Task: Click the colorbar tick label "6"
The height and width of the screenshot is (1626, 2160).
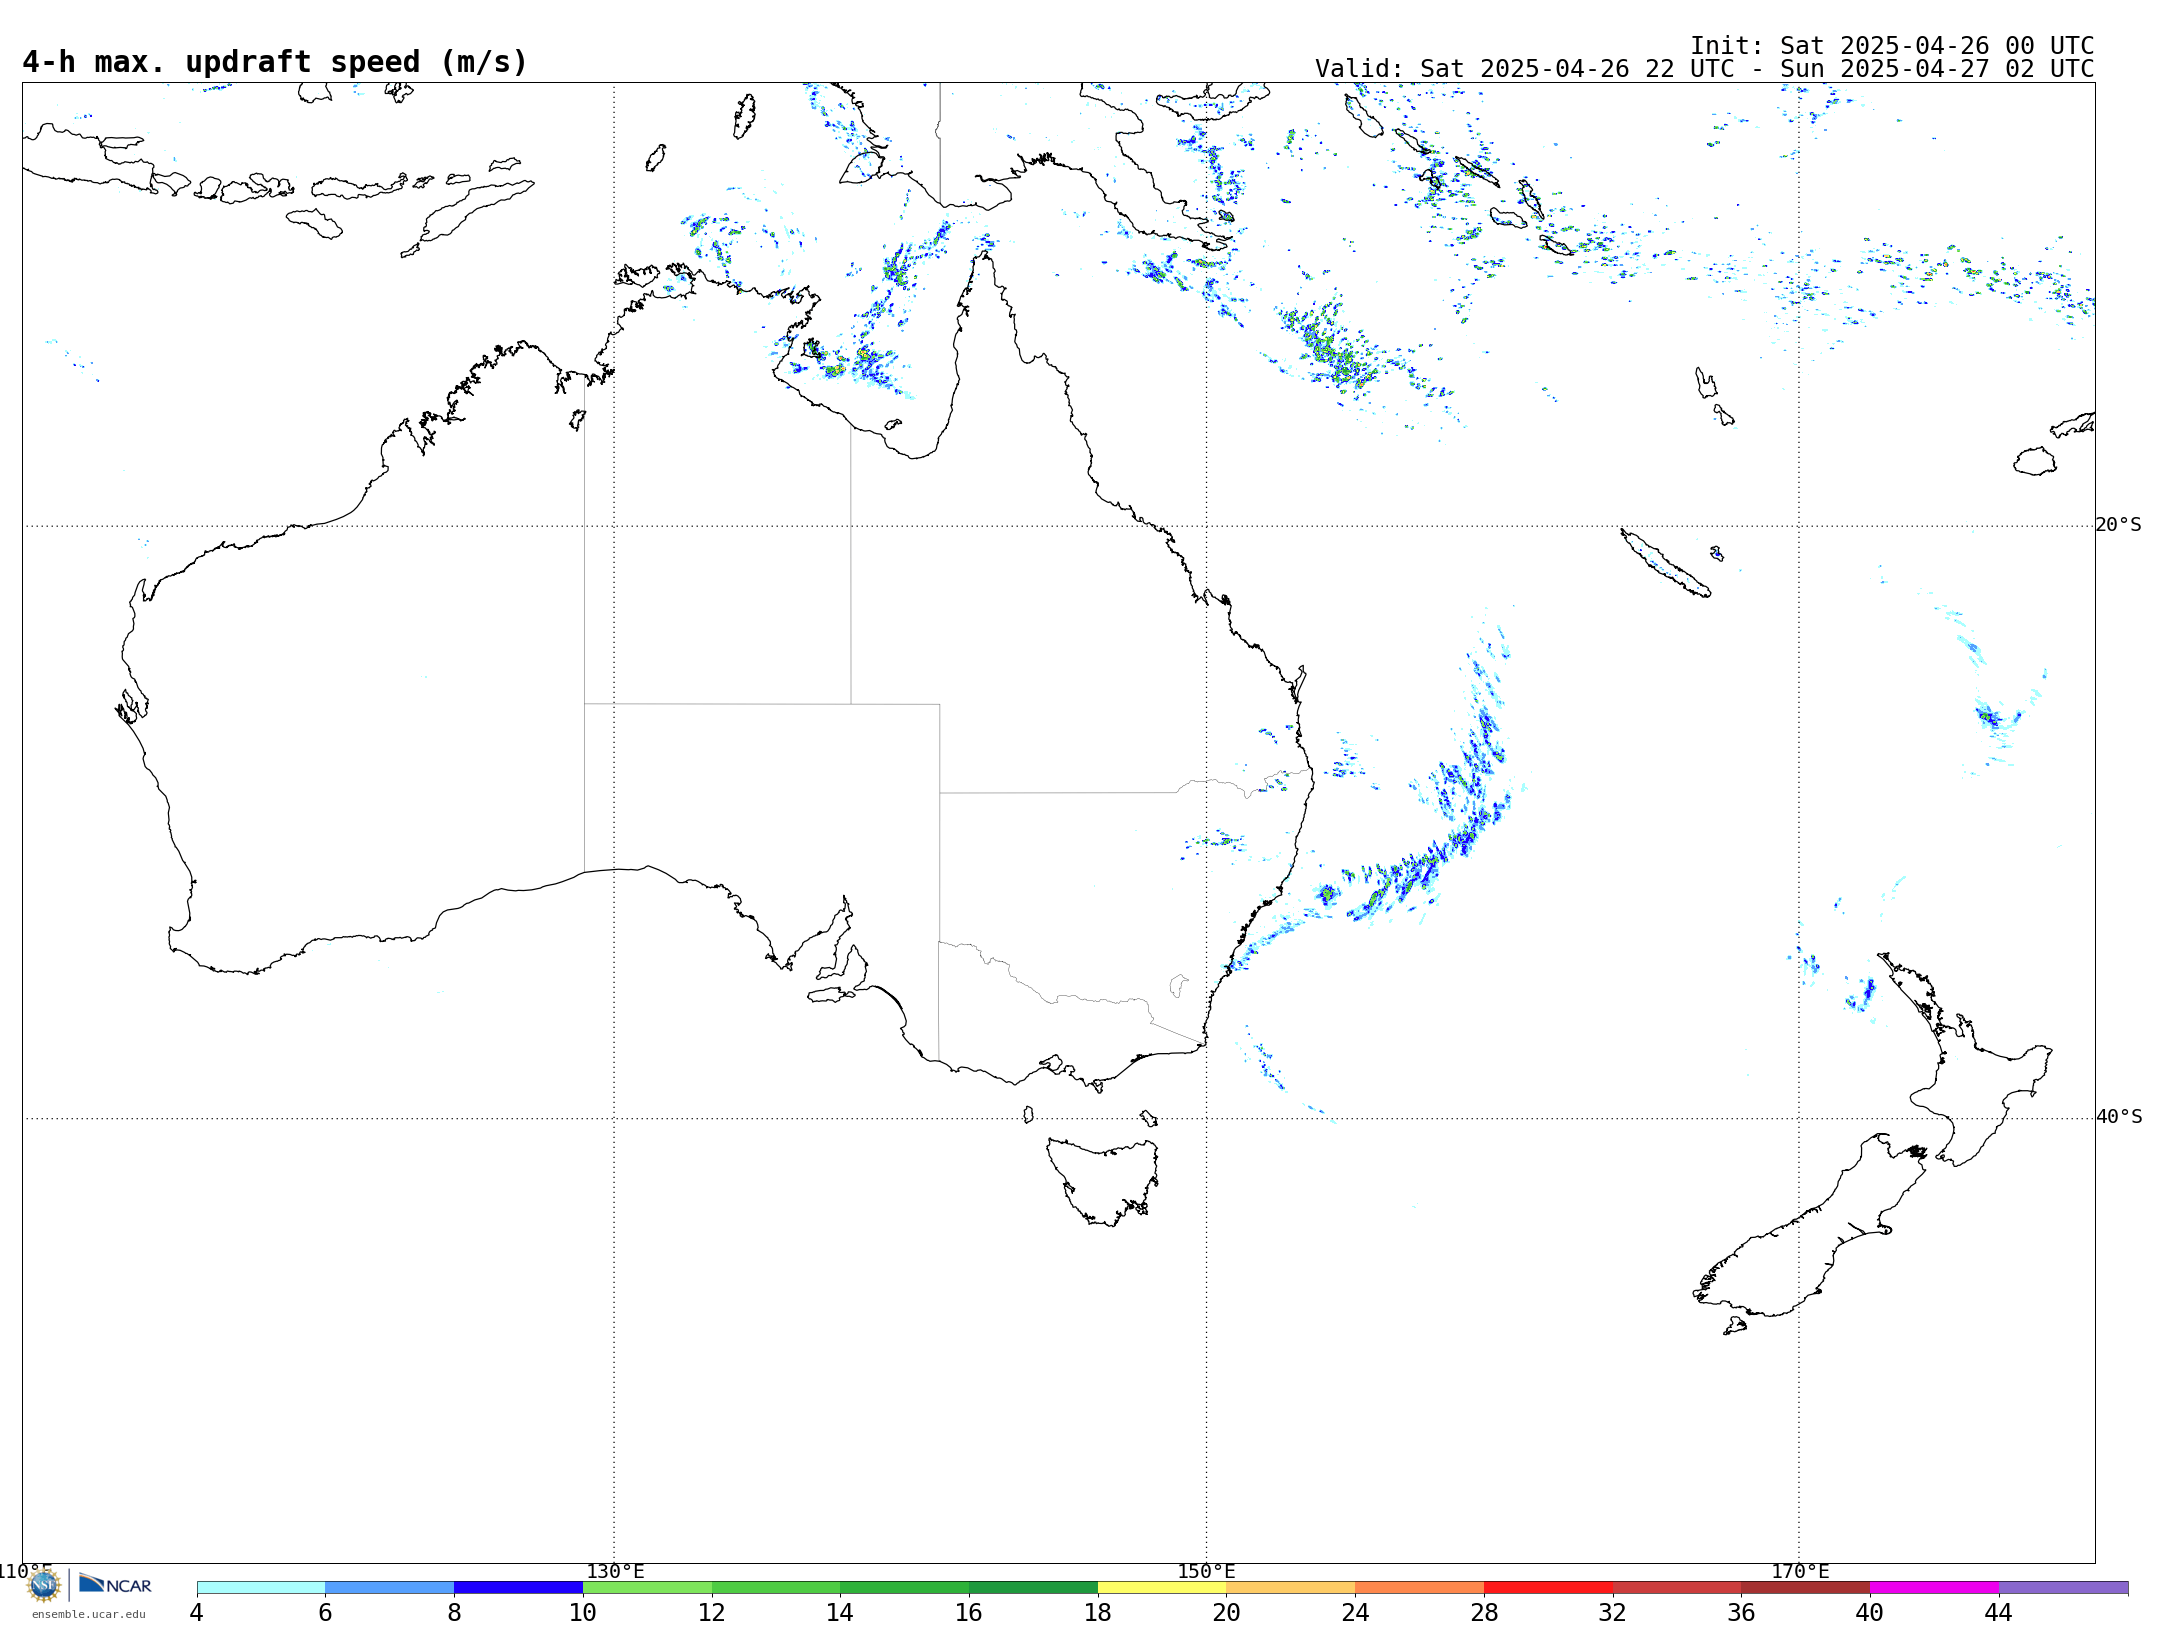Action: (x=326, y=1613)
